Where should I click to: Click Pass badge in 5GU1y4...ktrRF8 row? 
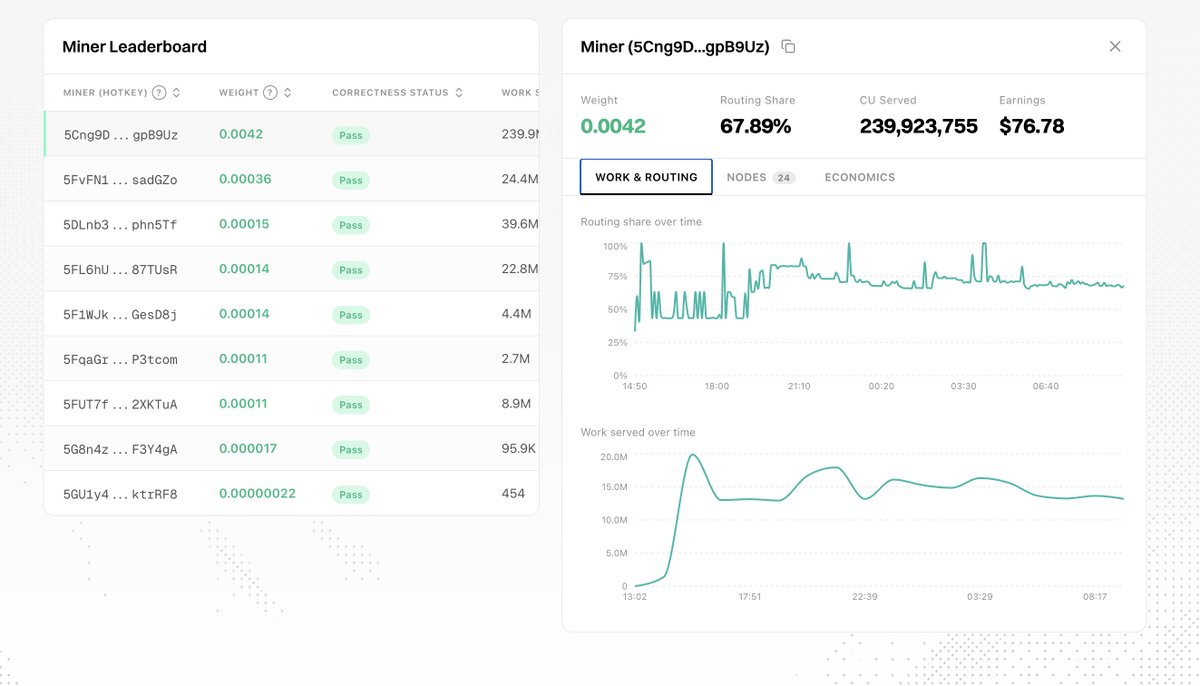(351, 495)
